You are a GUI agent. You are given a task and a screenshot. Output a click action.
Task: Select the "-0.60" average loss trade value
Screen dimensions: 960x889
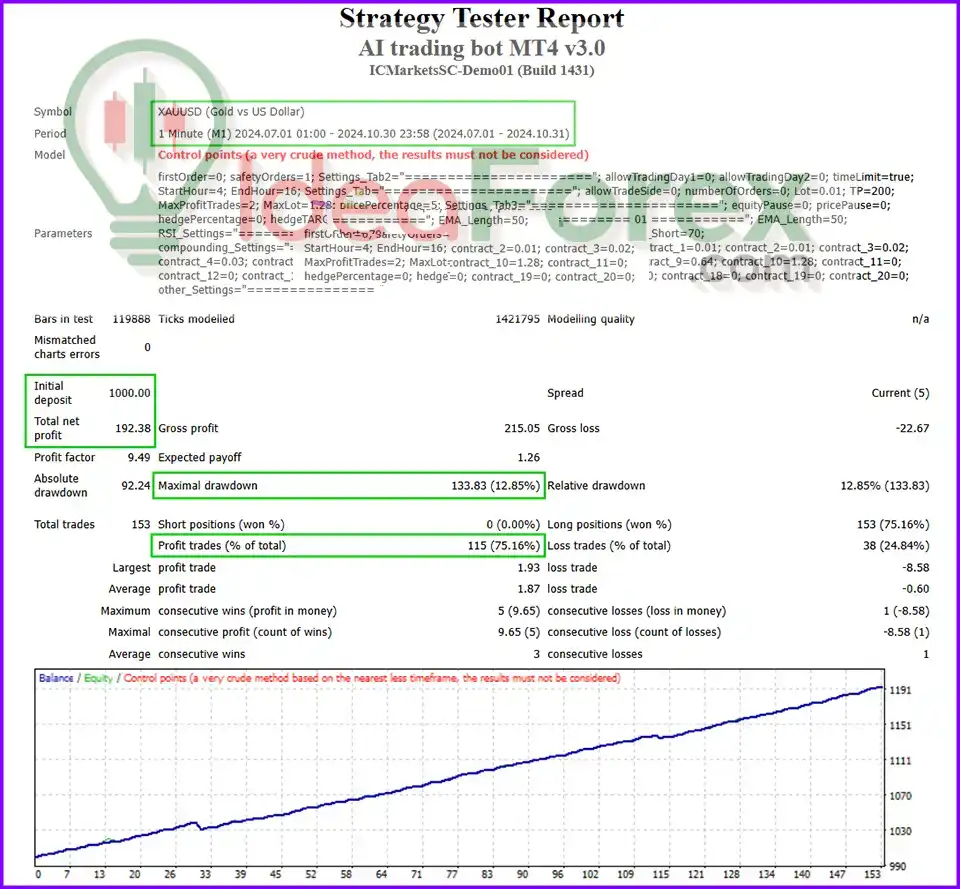915,589
